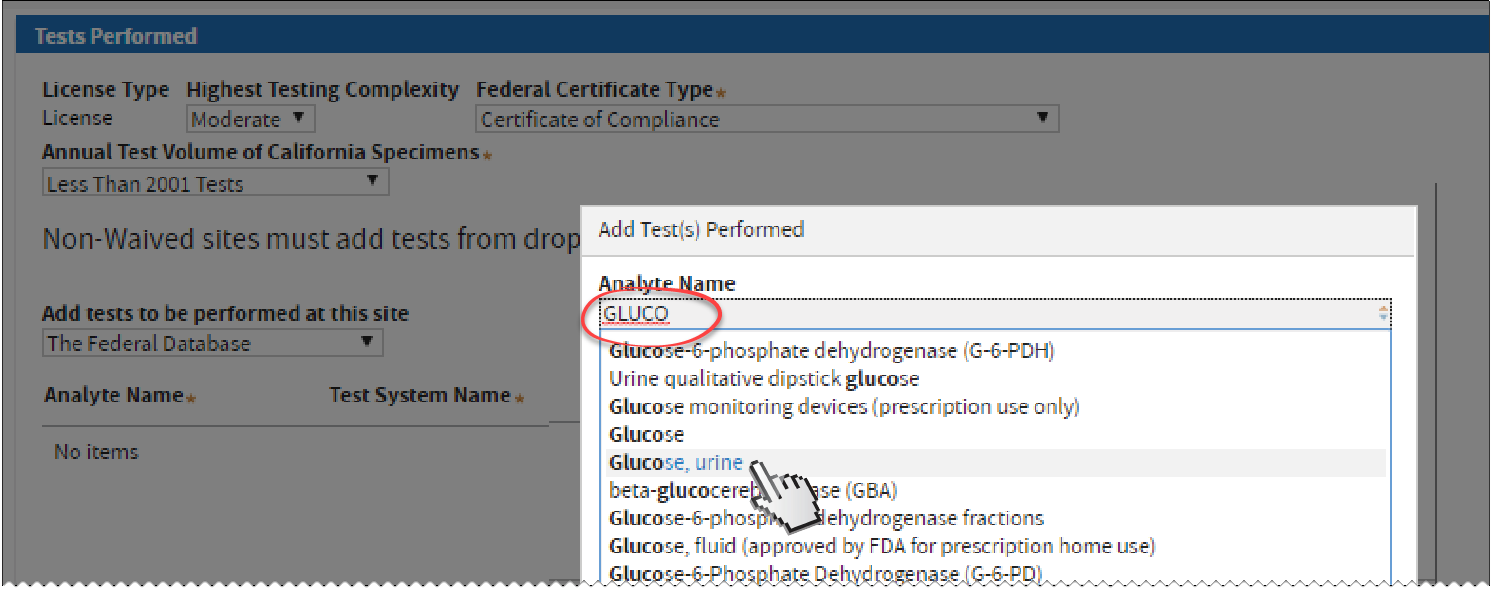Expand the Federal Certificate Type dropdown
Viewport: 1493px width, 592px height.
pyautogui.click(x=766, y=119)
